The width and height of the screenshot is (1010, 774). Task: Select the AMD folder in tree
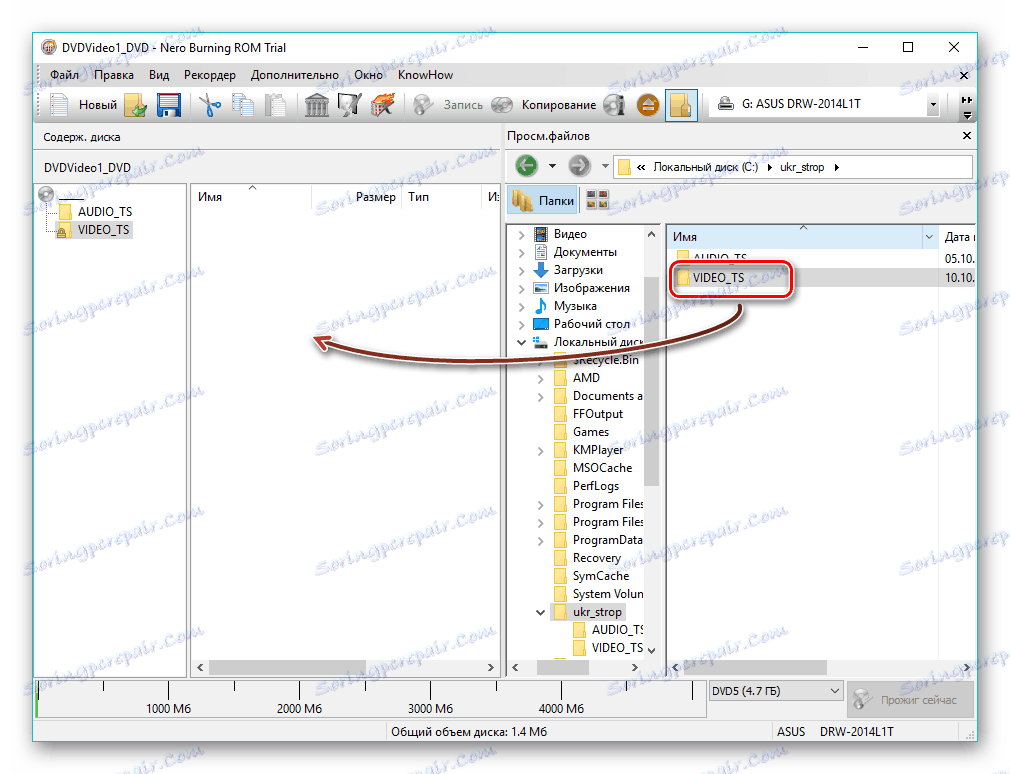click(x=586, y=378)
